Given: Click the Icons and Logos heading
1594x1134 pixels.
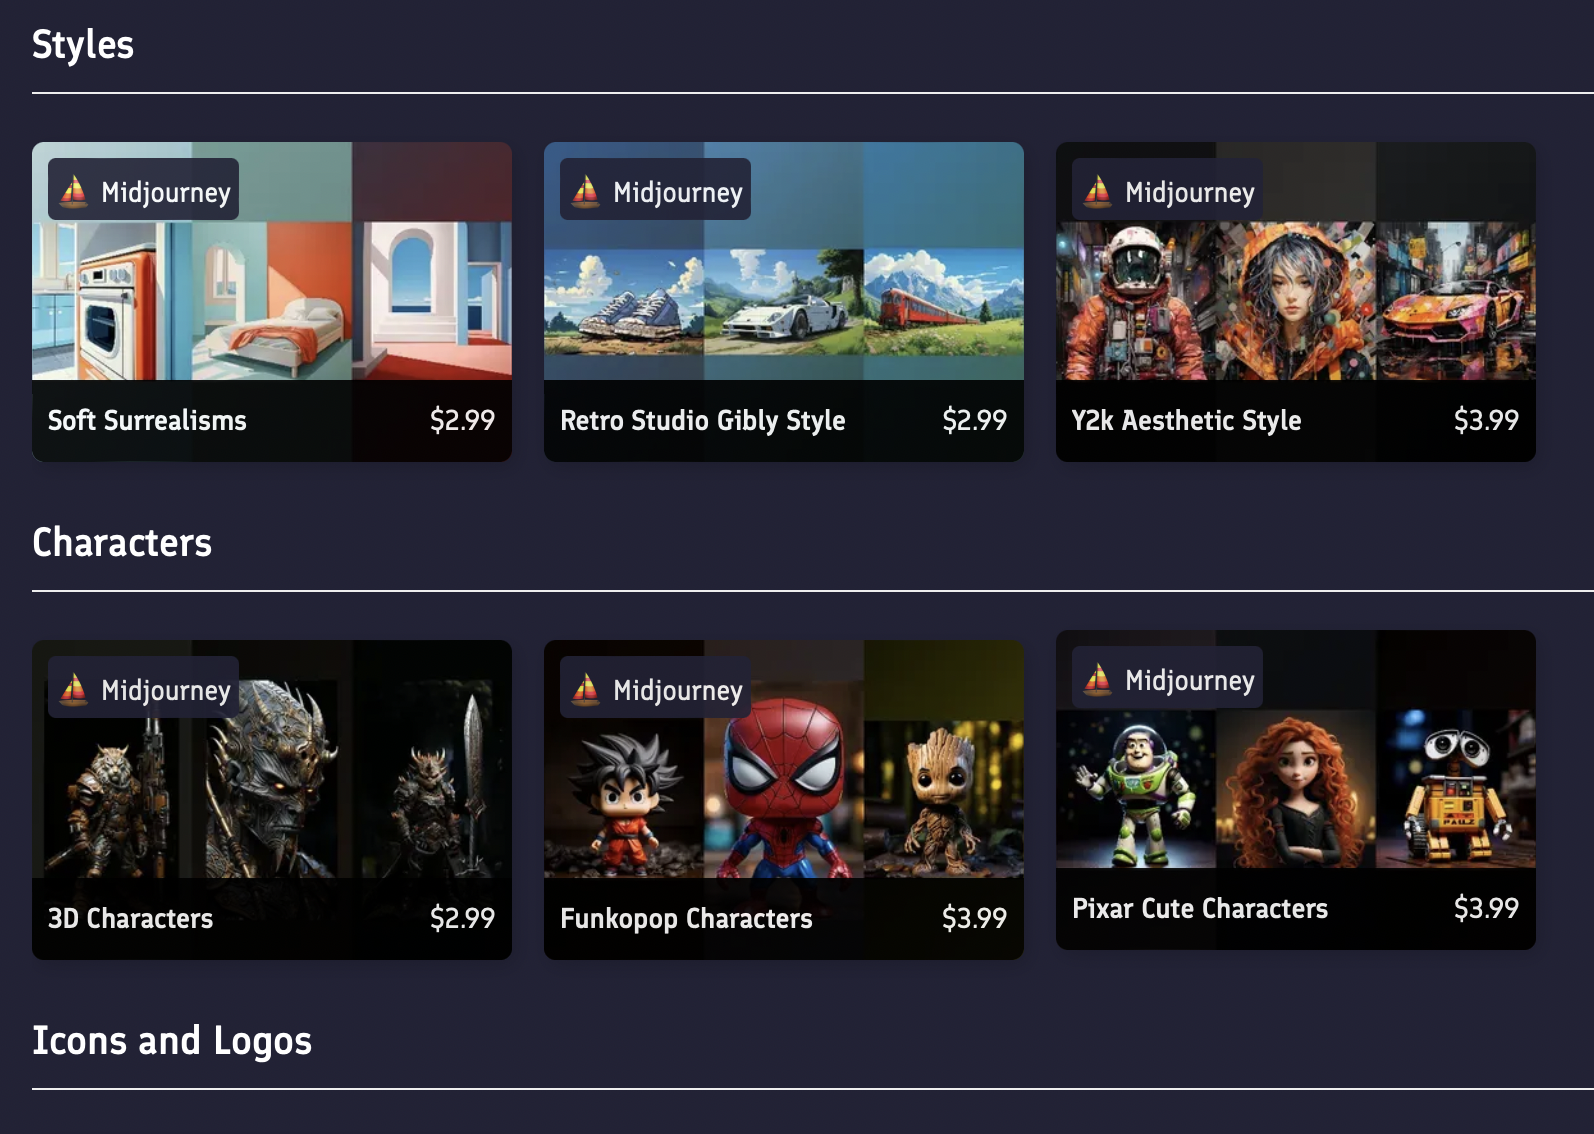Looking at the screenshot, I should tap(172, 1040).
